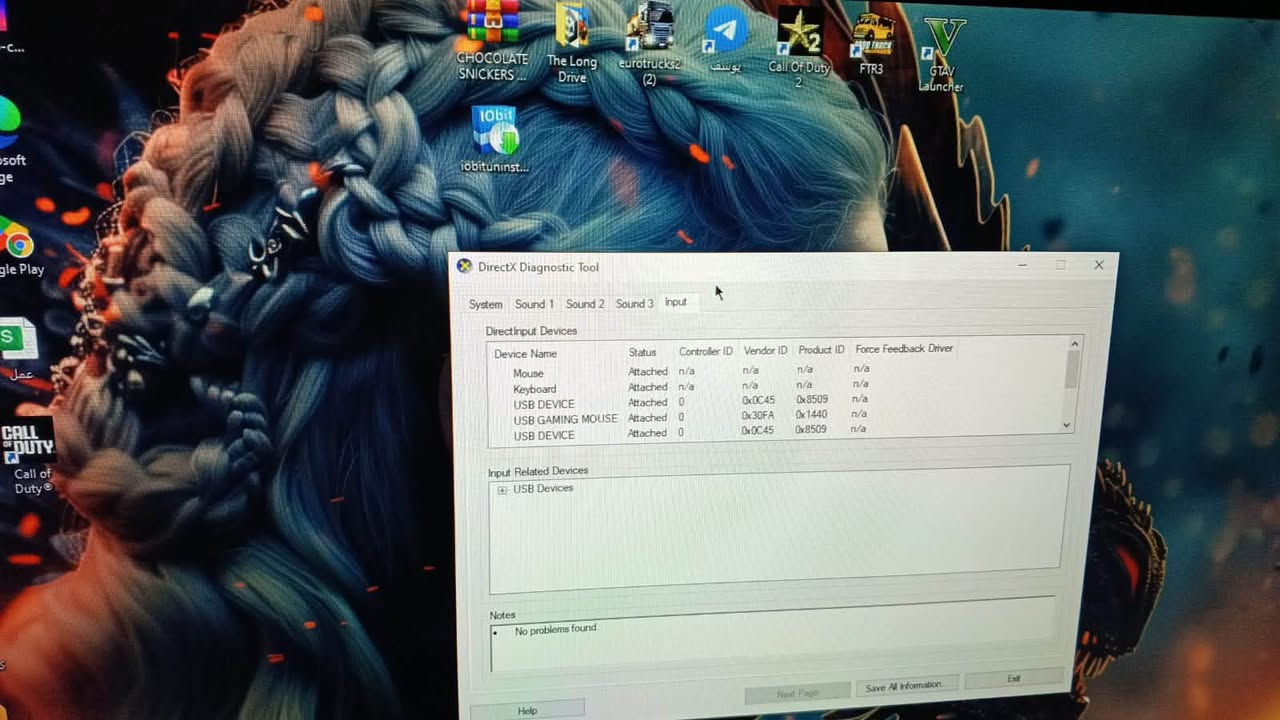The height and width of the screenshot is (720, 1280).
Task: Open the Sound 2 tab
Action: [x=585, y=304]
